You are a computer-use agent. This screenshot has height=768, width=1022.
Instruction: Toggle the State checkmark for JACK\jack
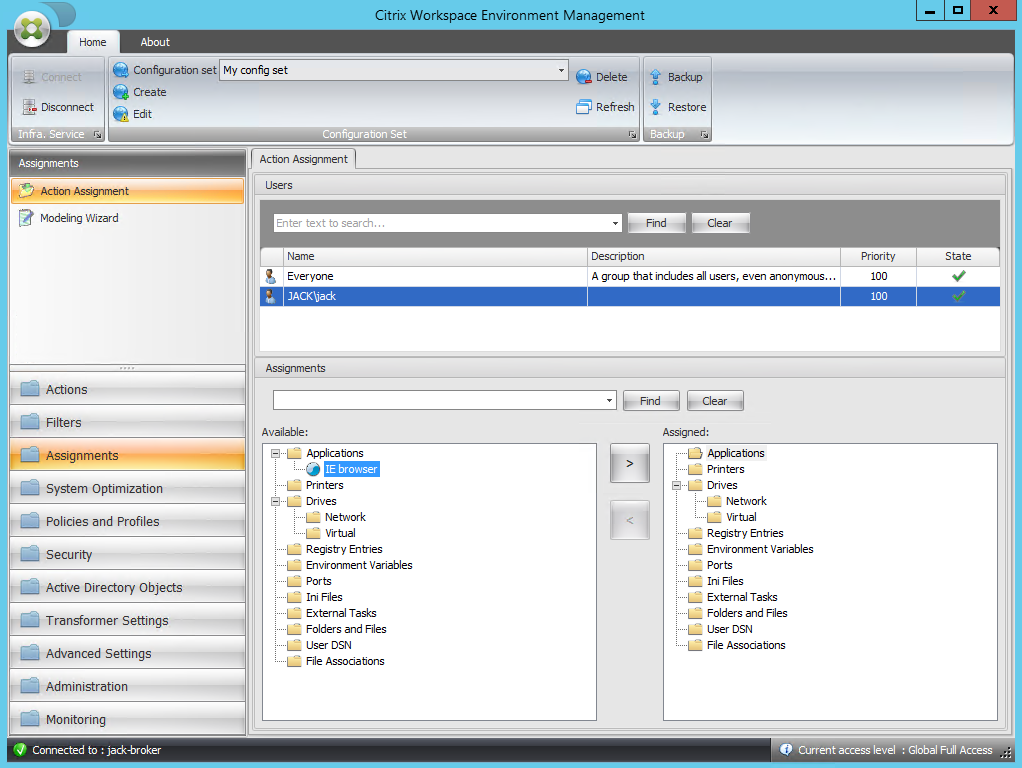tap(956, 295)
